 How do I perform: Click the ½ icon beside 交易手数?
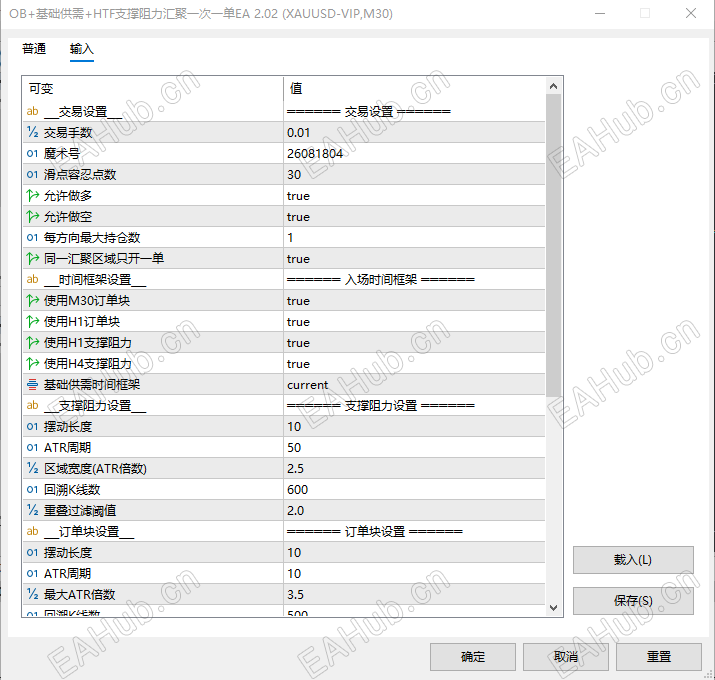[32, 132]
